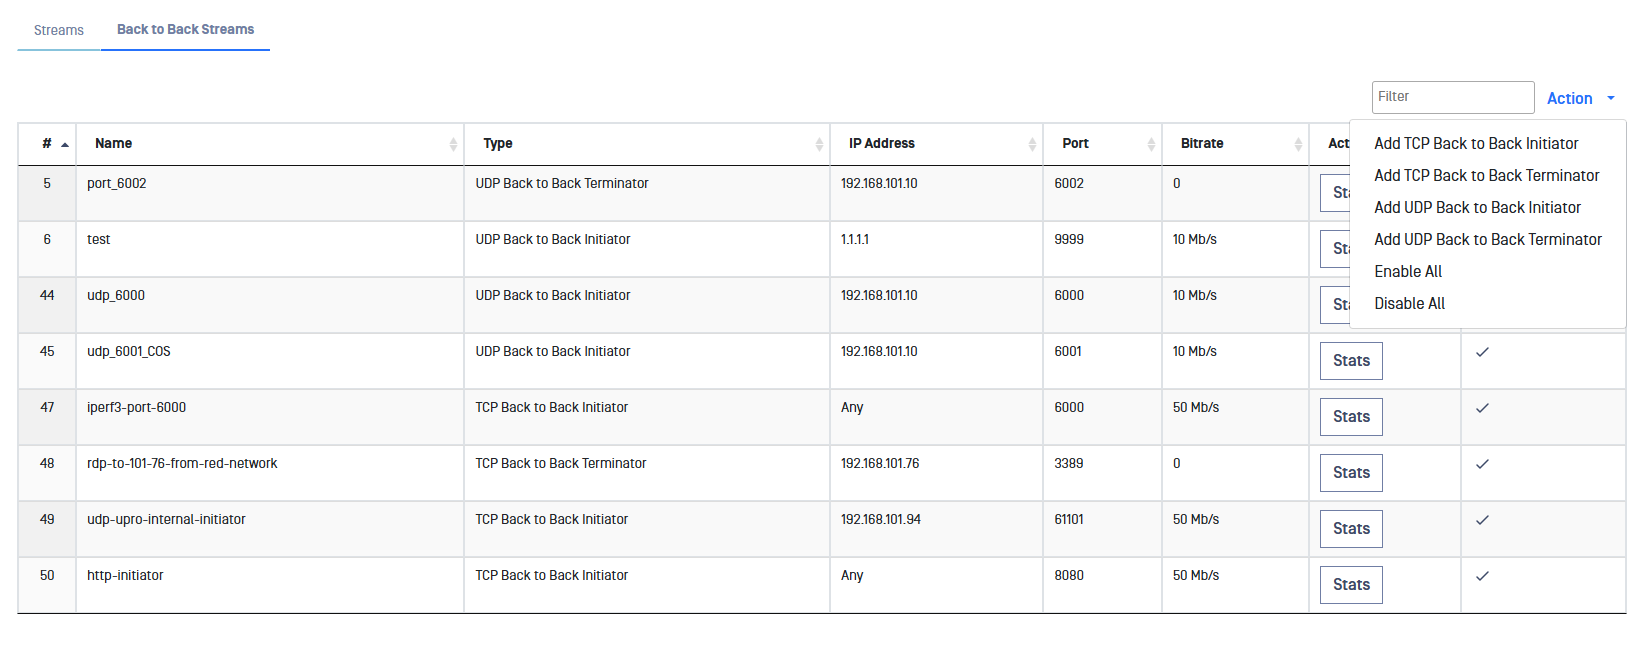Click sort arrows in Port column header

(1151, 144)
